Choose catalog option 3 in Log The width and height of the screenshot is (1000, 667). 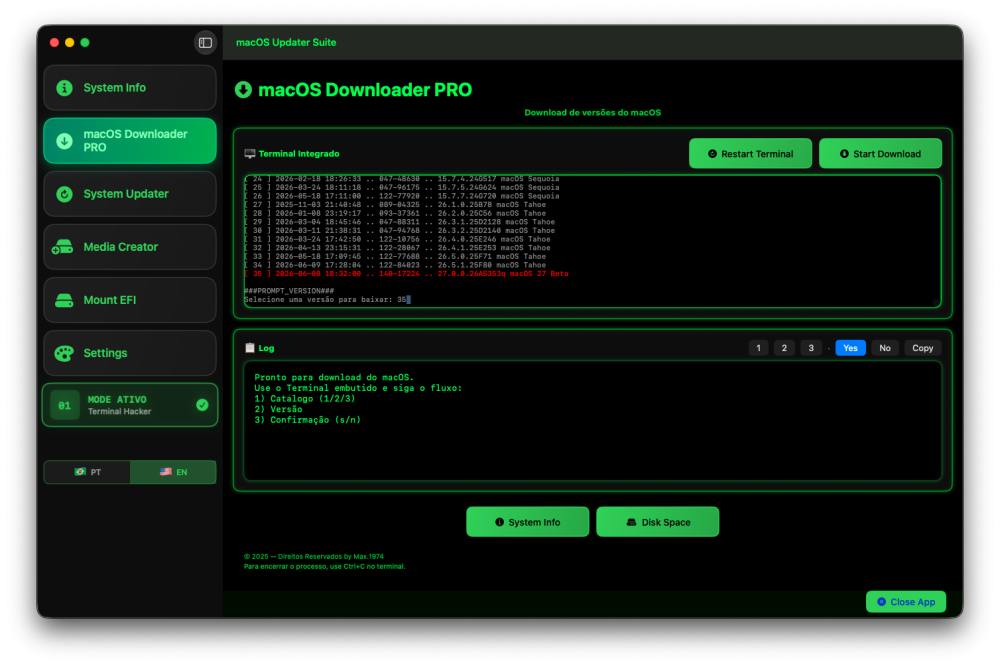pos(811,348)
